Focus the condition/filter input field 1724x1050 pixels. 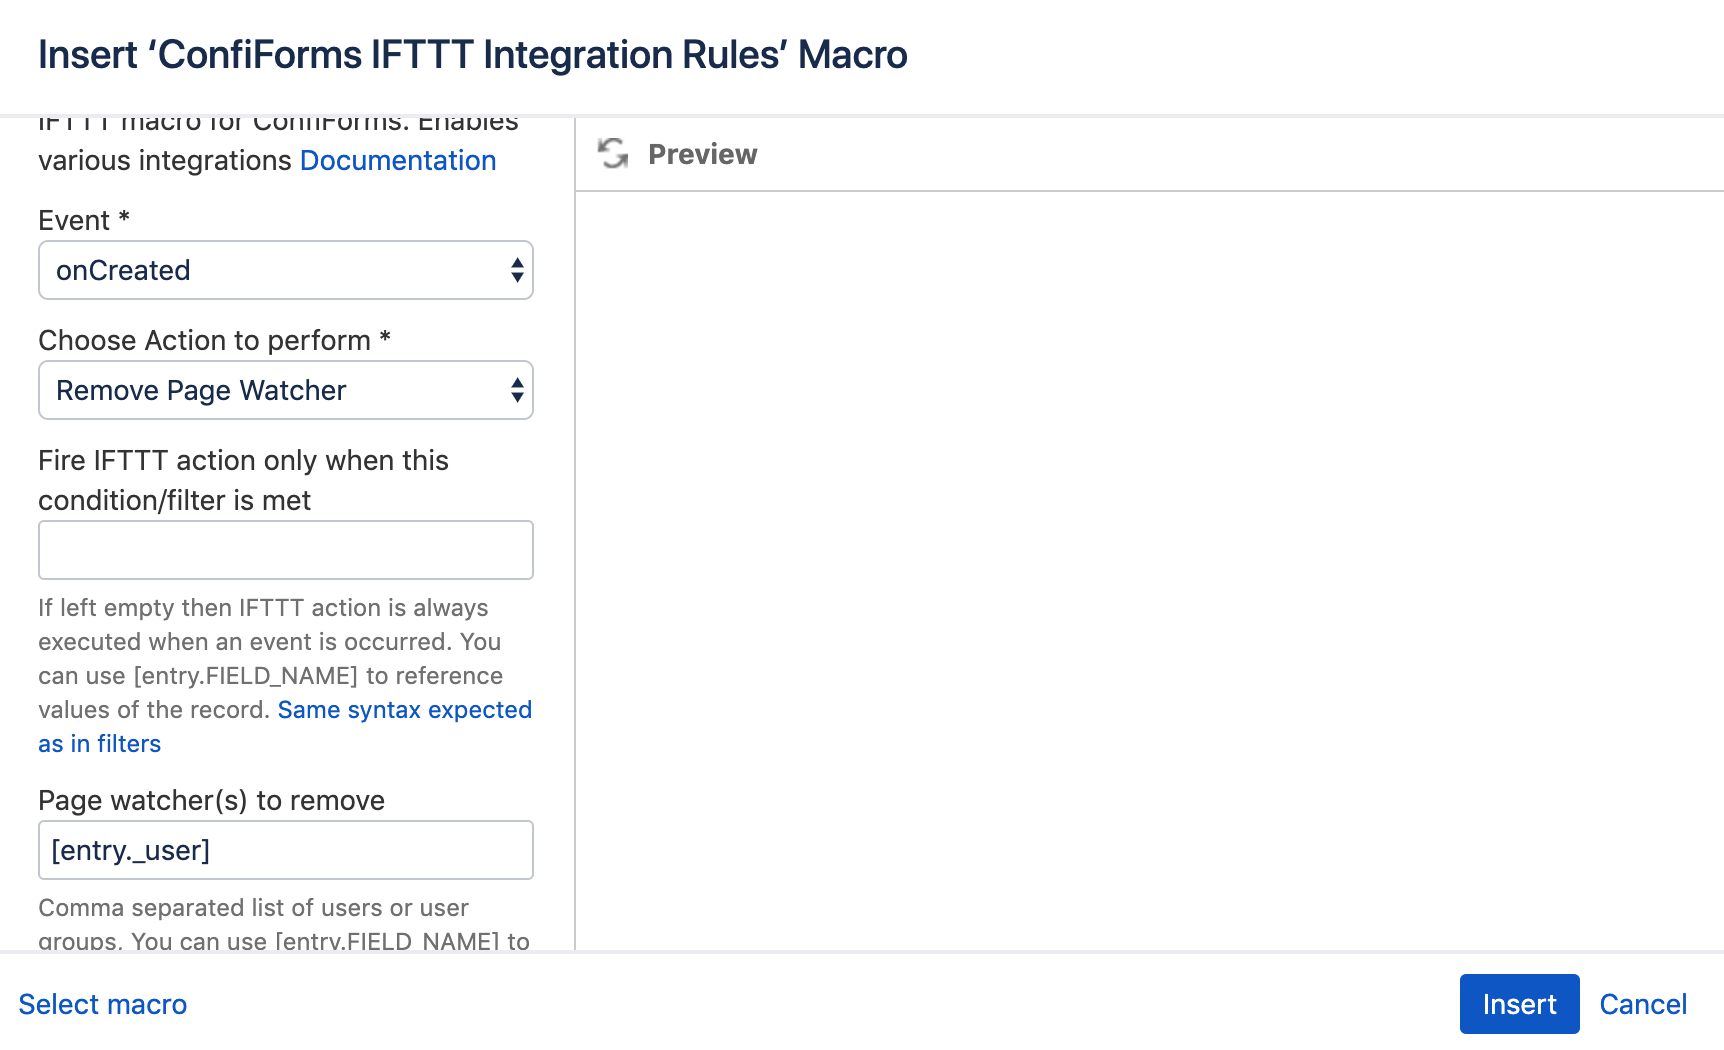(286, 550)
